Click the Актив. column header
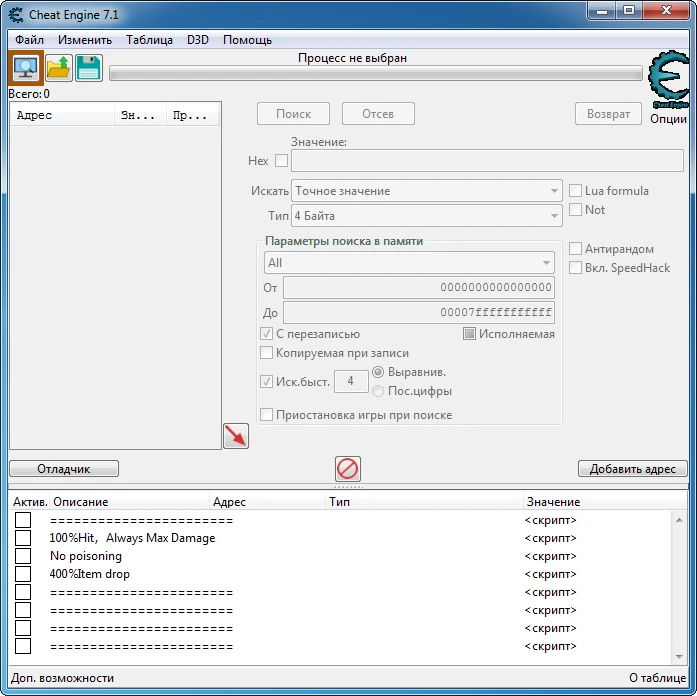The width and height of the screenshot is (697, 696). [30, 502]
